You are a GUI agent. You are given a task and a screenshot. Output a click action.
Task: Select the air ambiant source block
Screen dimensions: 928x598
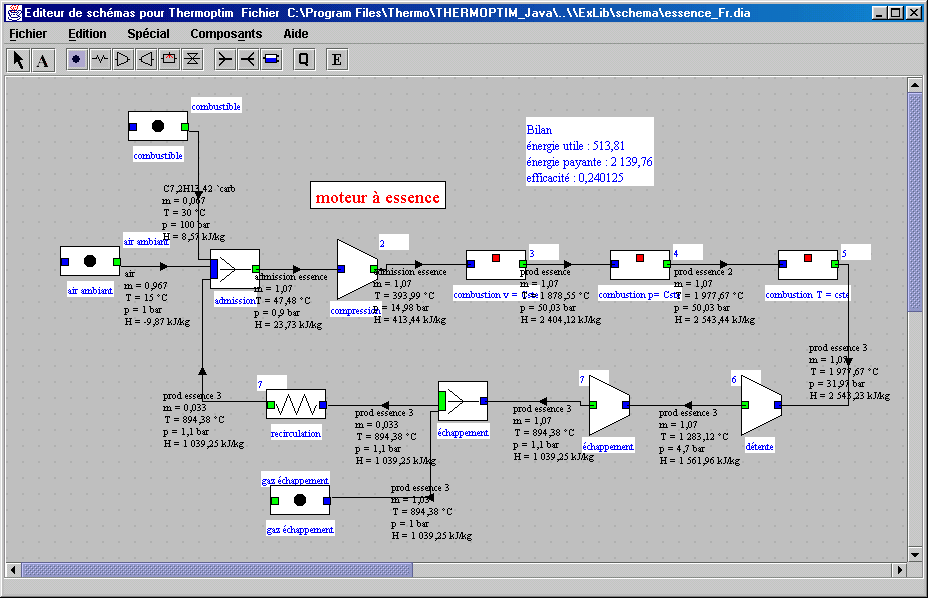pyautogui.click(x=90, y=261)
